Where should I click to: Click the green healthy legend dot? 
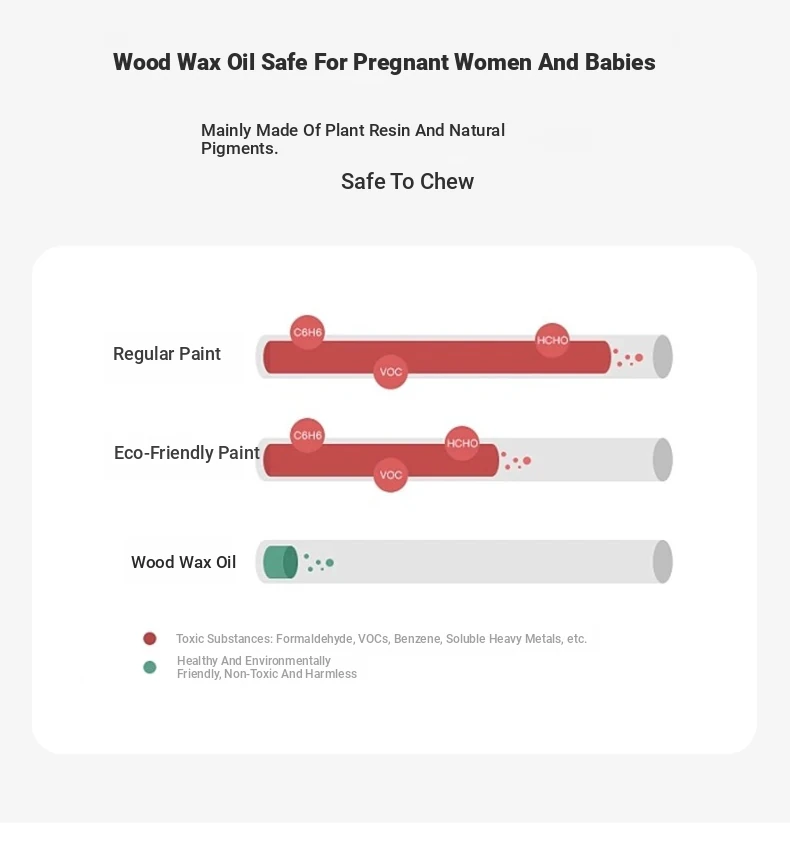click(150, 667)
